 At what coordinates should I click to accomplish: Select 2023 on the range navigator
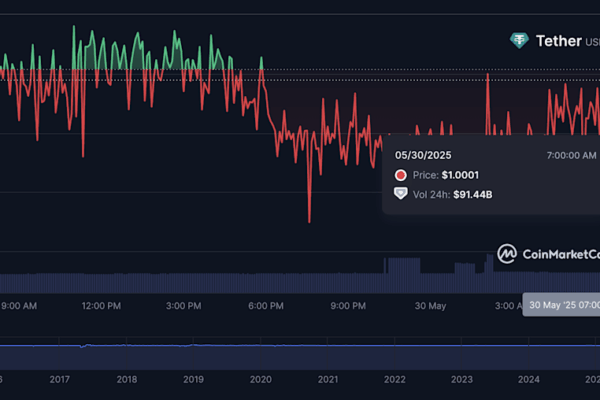point(461,379)
